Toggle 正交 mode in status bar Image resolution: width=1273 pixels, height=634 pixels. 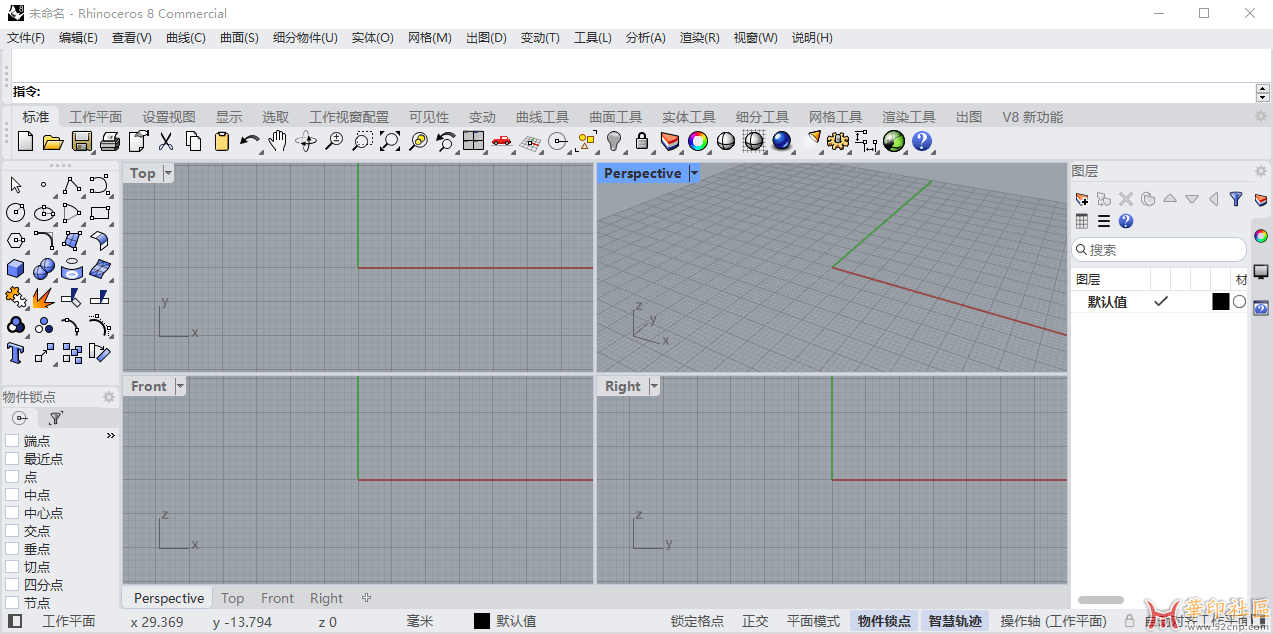pyautogui.click(x=755, y=621)
